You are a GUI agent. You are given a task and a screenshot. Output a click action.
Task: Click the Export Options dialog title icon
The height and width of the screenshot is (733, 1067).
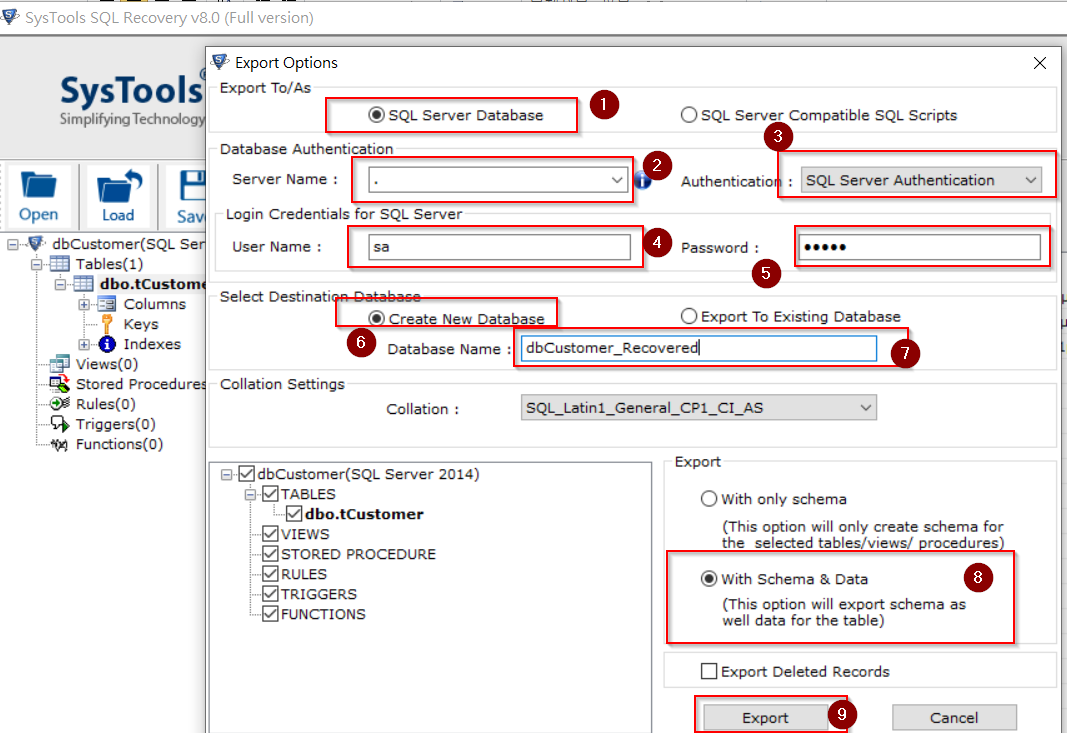click(220, 62)
